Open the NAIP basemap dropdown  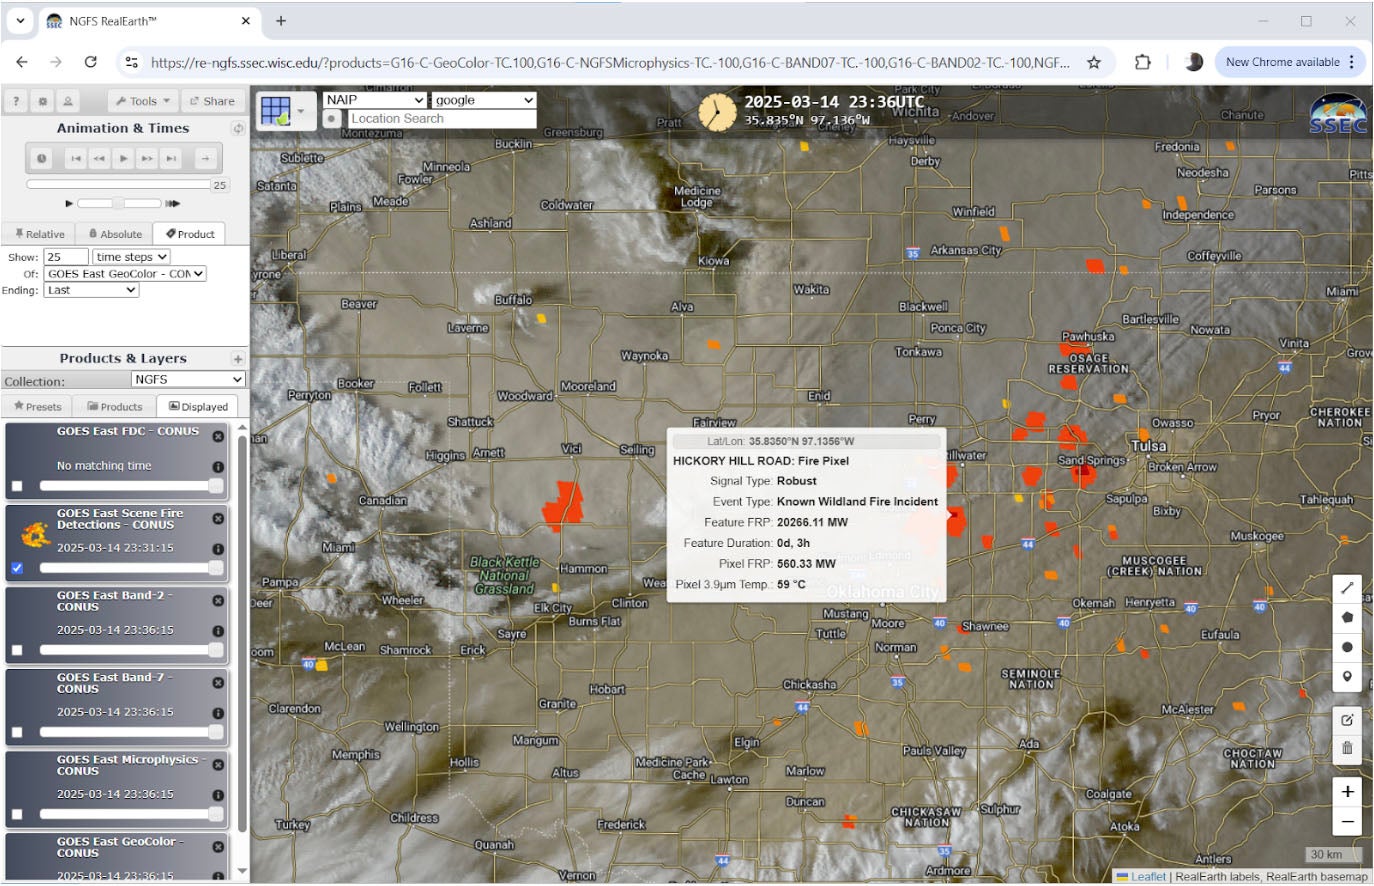(375, 100)
